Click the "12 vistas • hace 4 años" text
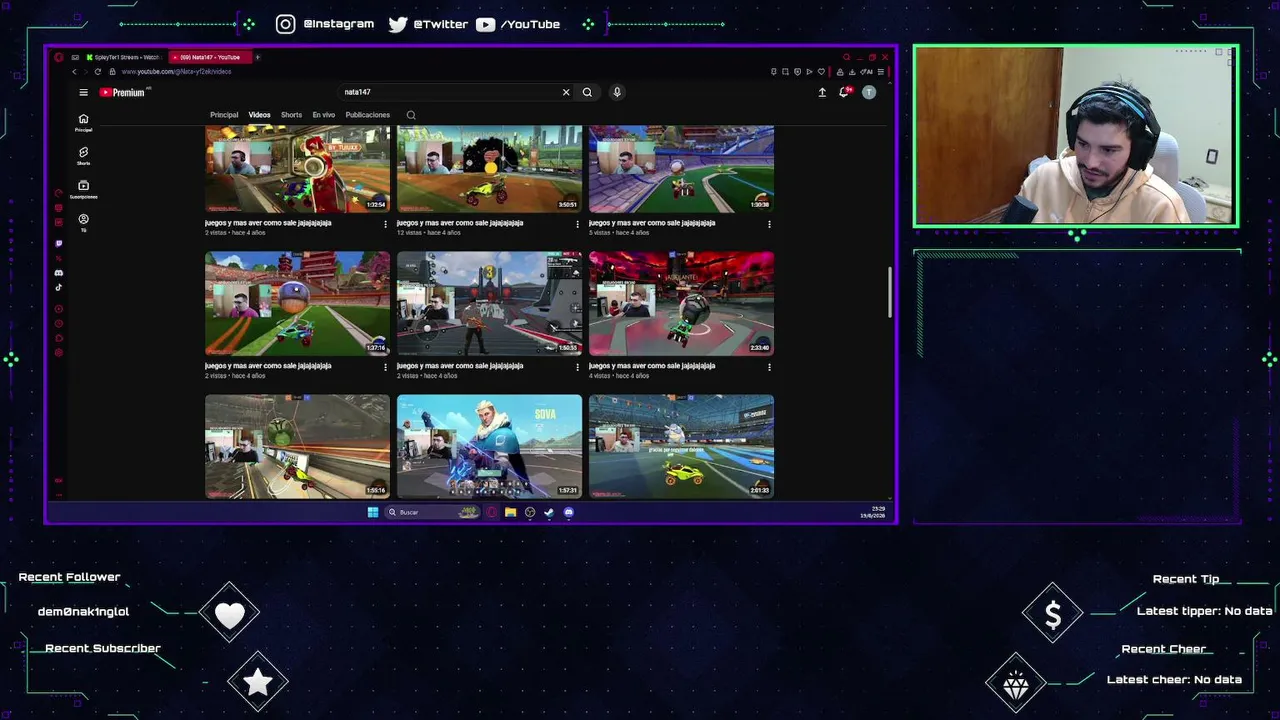 point(427,233)
